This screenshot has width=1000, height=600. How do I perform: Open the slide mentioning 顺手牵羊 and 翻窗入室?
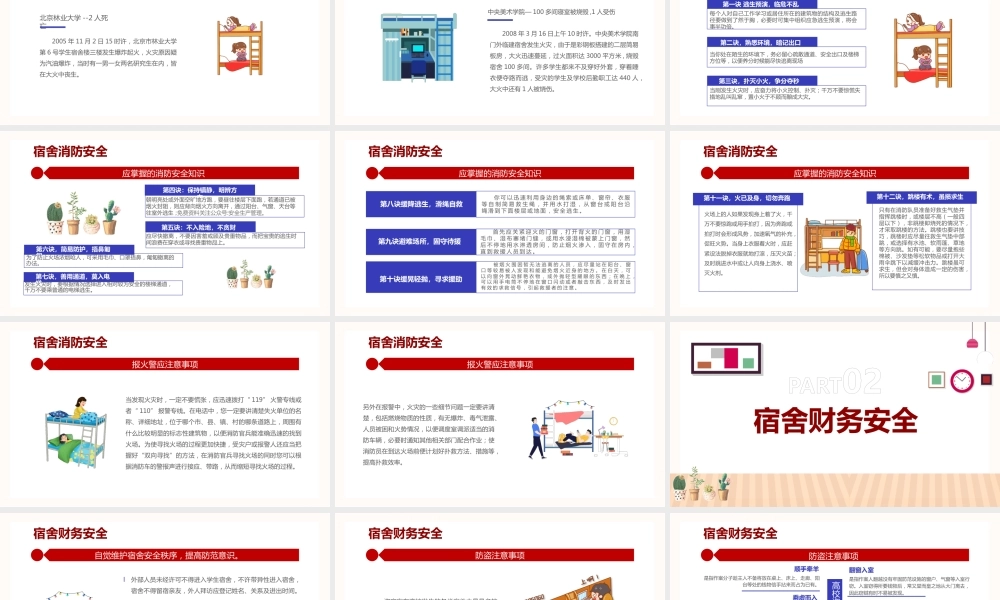point(835,557)
